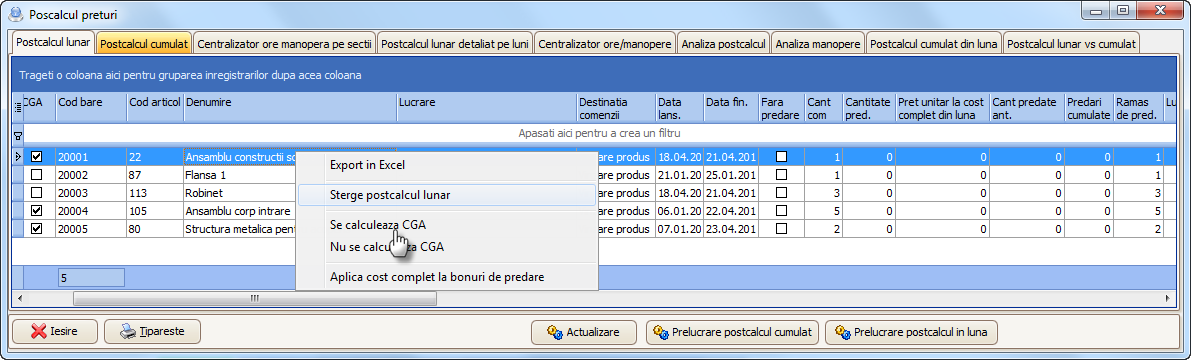
Task: Click Prelucrare postcalcul cumulat button
Action: click(x=732, y=332)
